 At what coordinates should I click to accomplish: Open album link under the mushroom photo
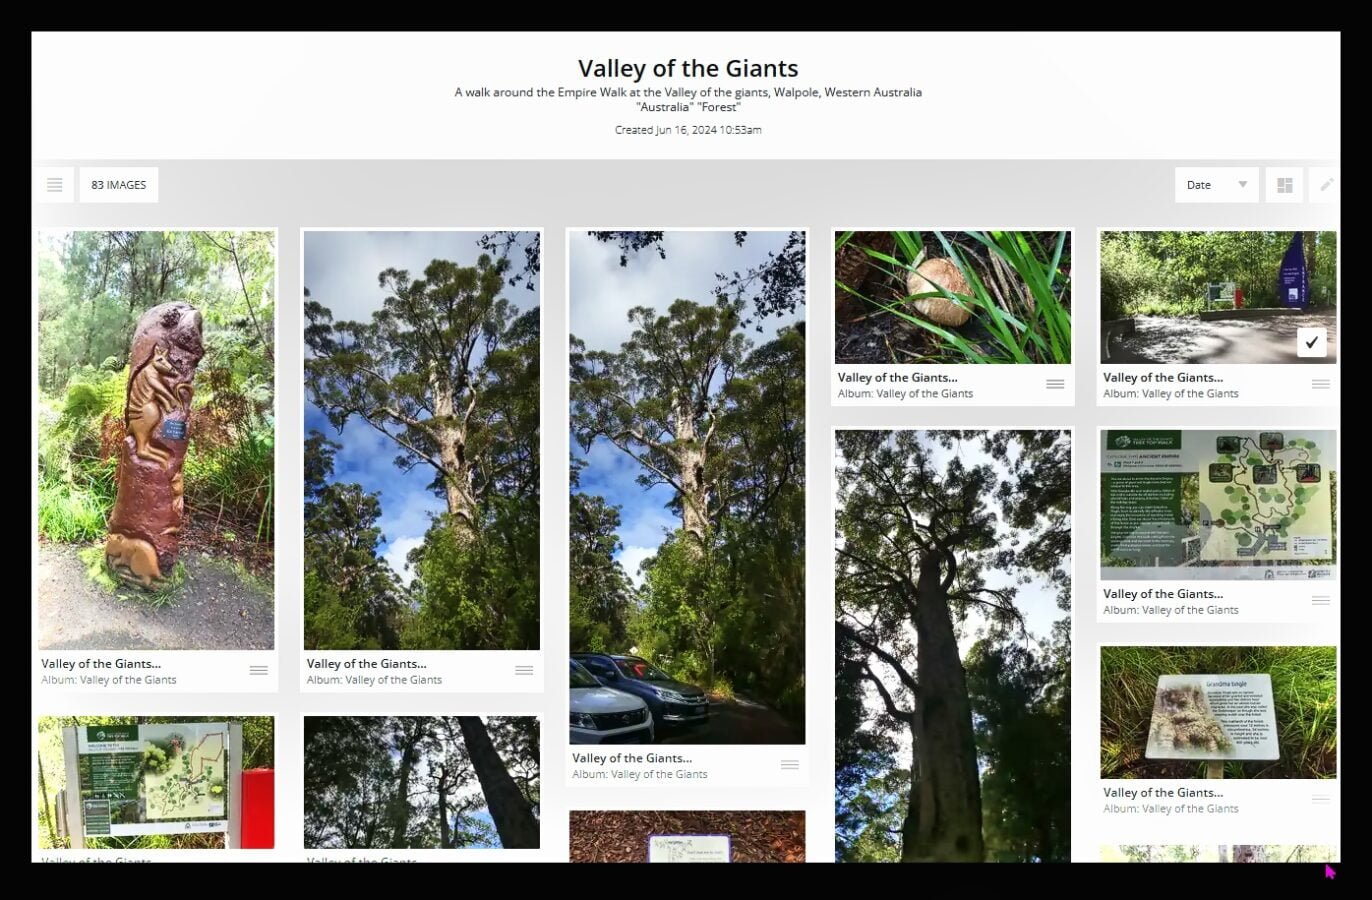coord(905,394)
